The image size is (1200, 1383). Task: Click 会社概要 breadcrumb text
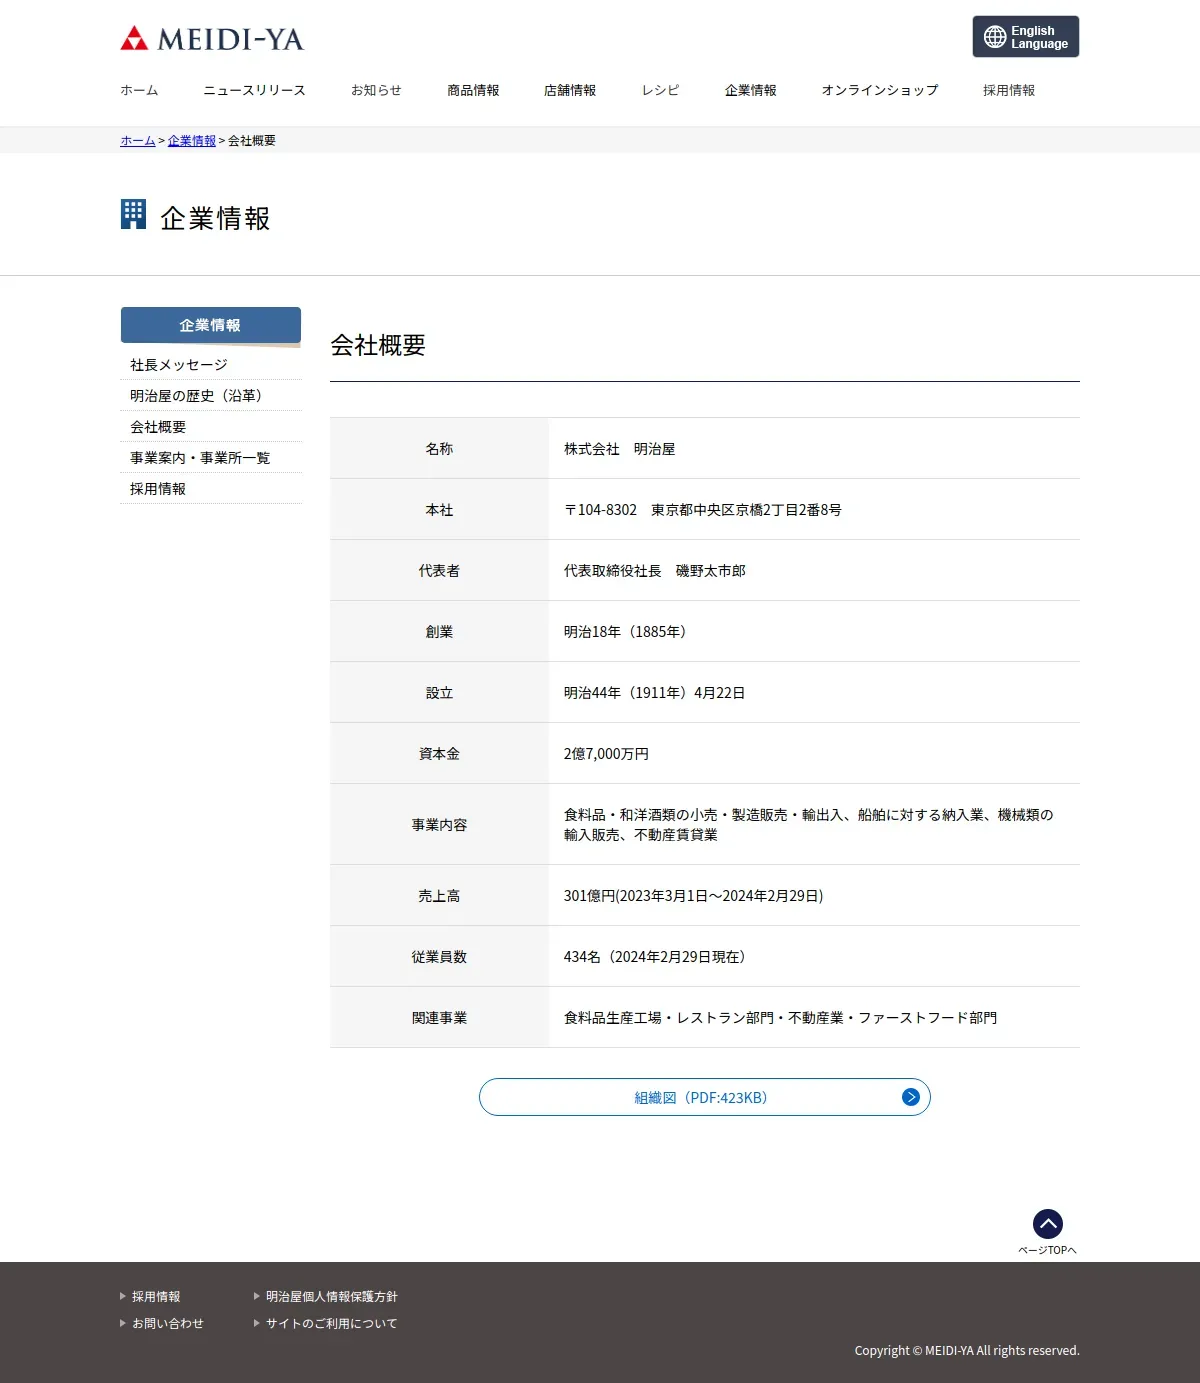pos(252,141)
